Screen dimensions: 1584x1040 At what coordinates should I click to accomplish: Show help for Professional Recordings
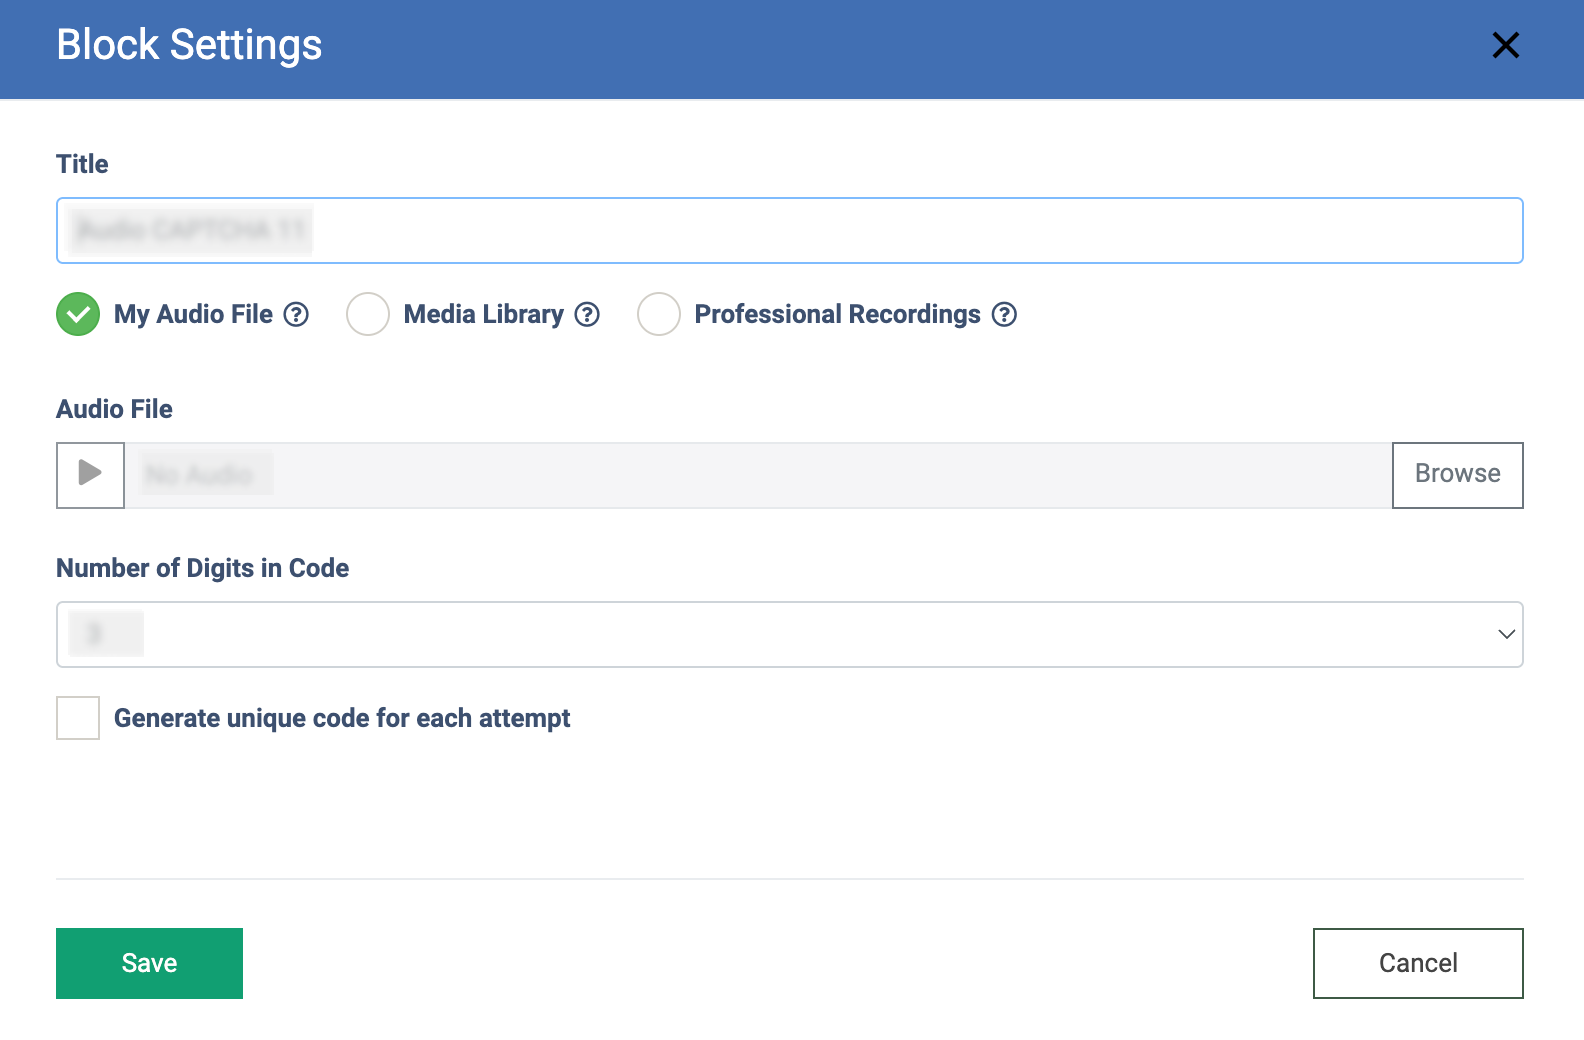(1004, 314)
